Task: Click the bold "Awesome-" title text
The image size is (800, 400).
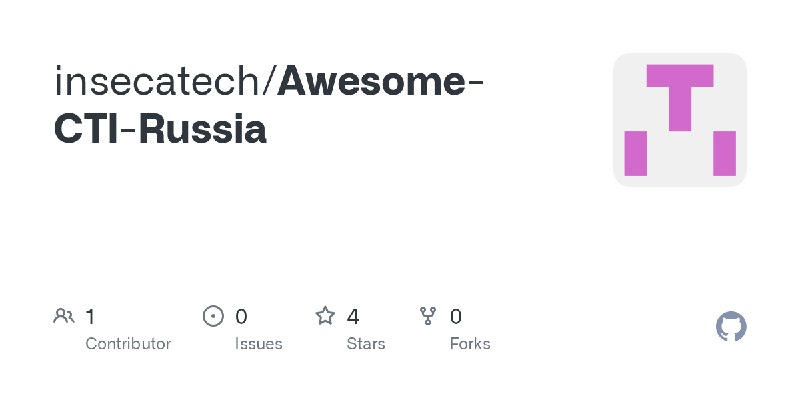Action: 380,82
